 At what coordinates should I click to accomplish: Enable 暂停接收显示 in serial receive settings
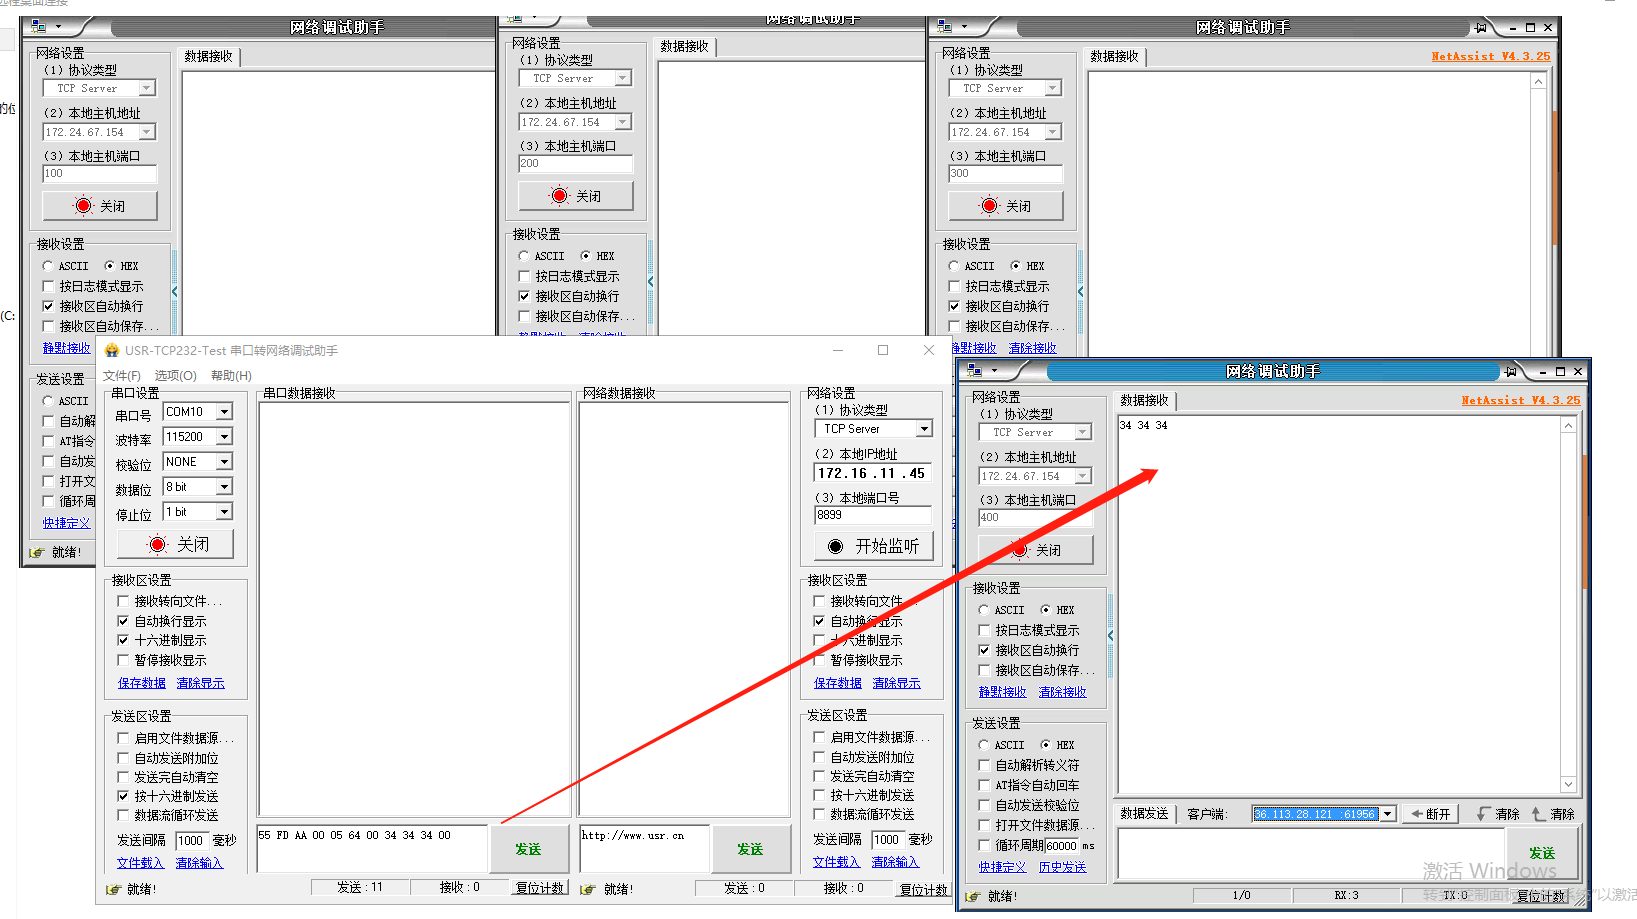(123, 660)
